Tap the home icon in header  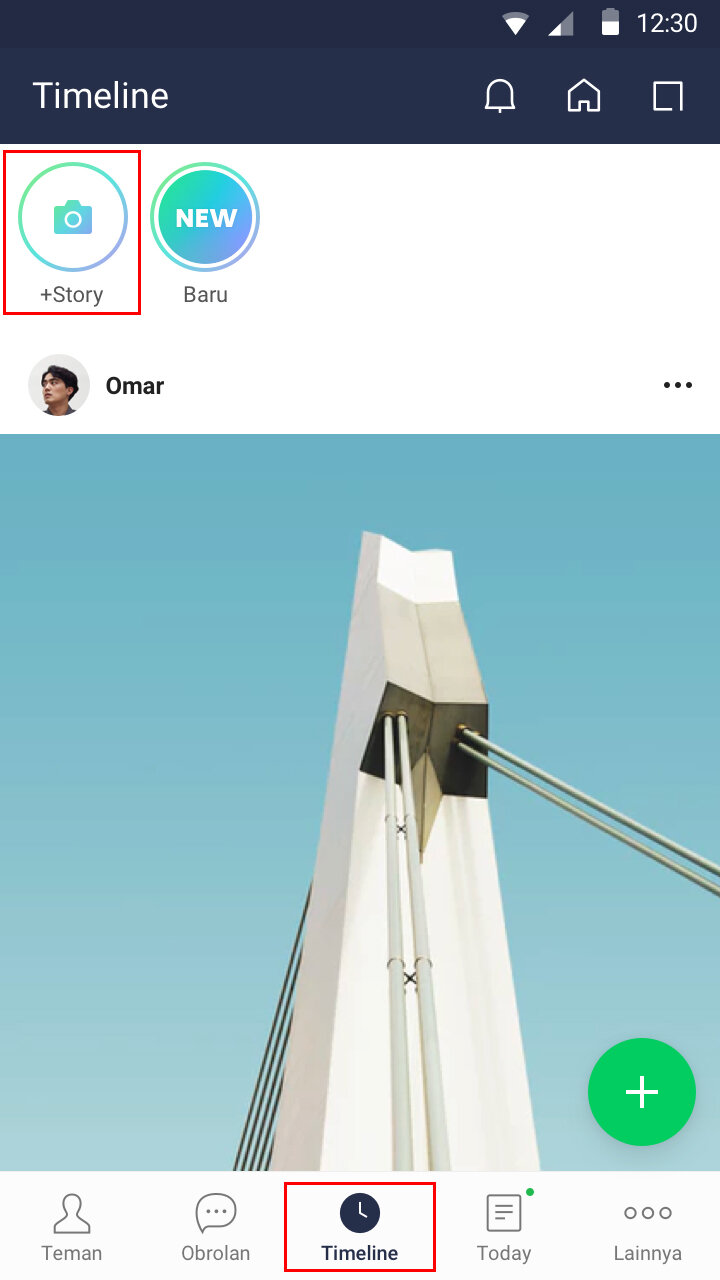pyautogui.click(x=584, y=96)
